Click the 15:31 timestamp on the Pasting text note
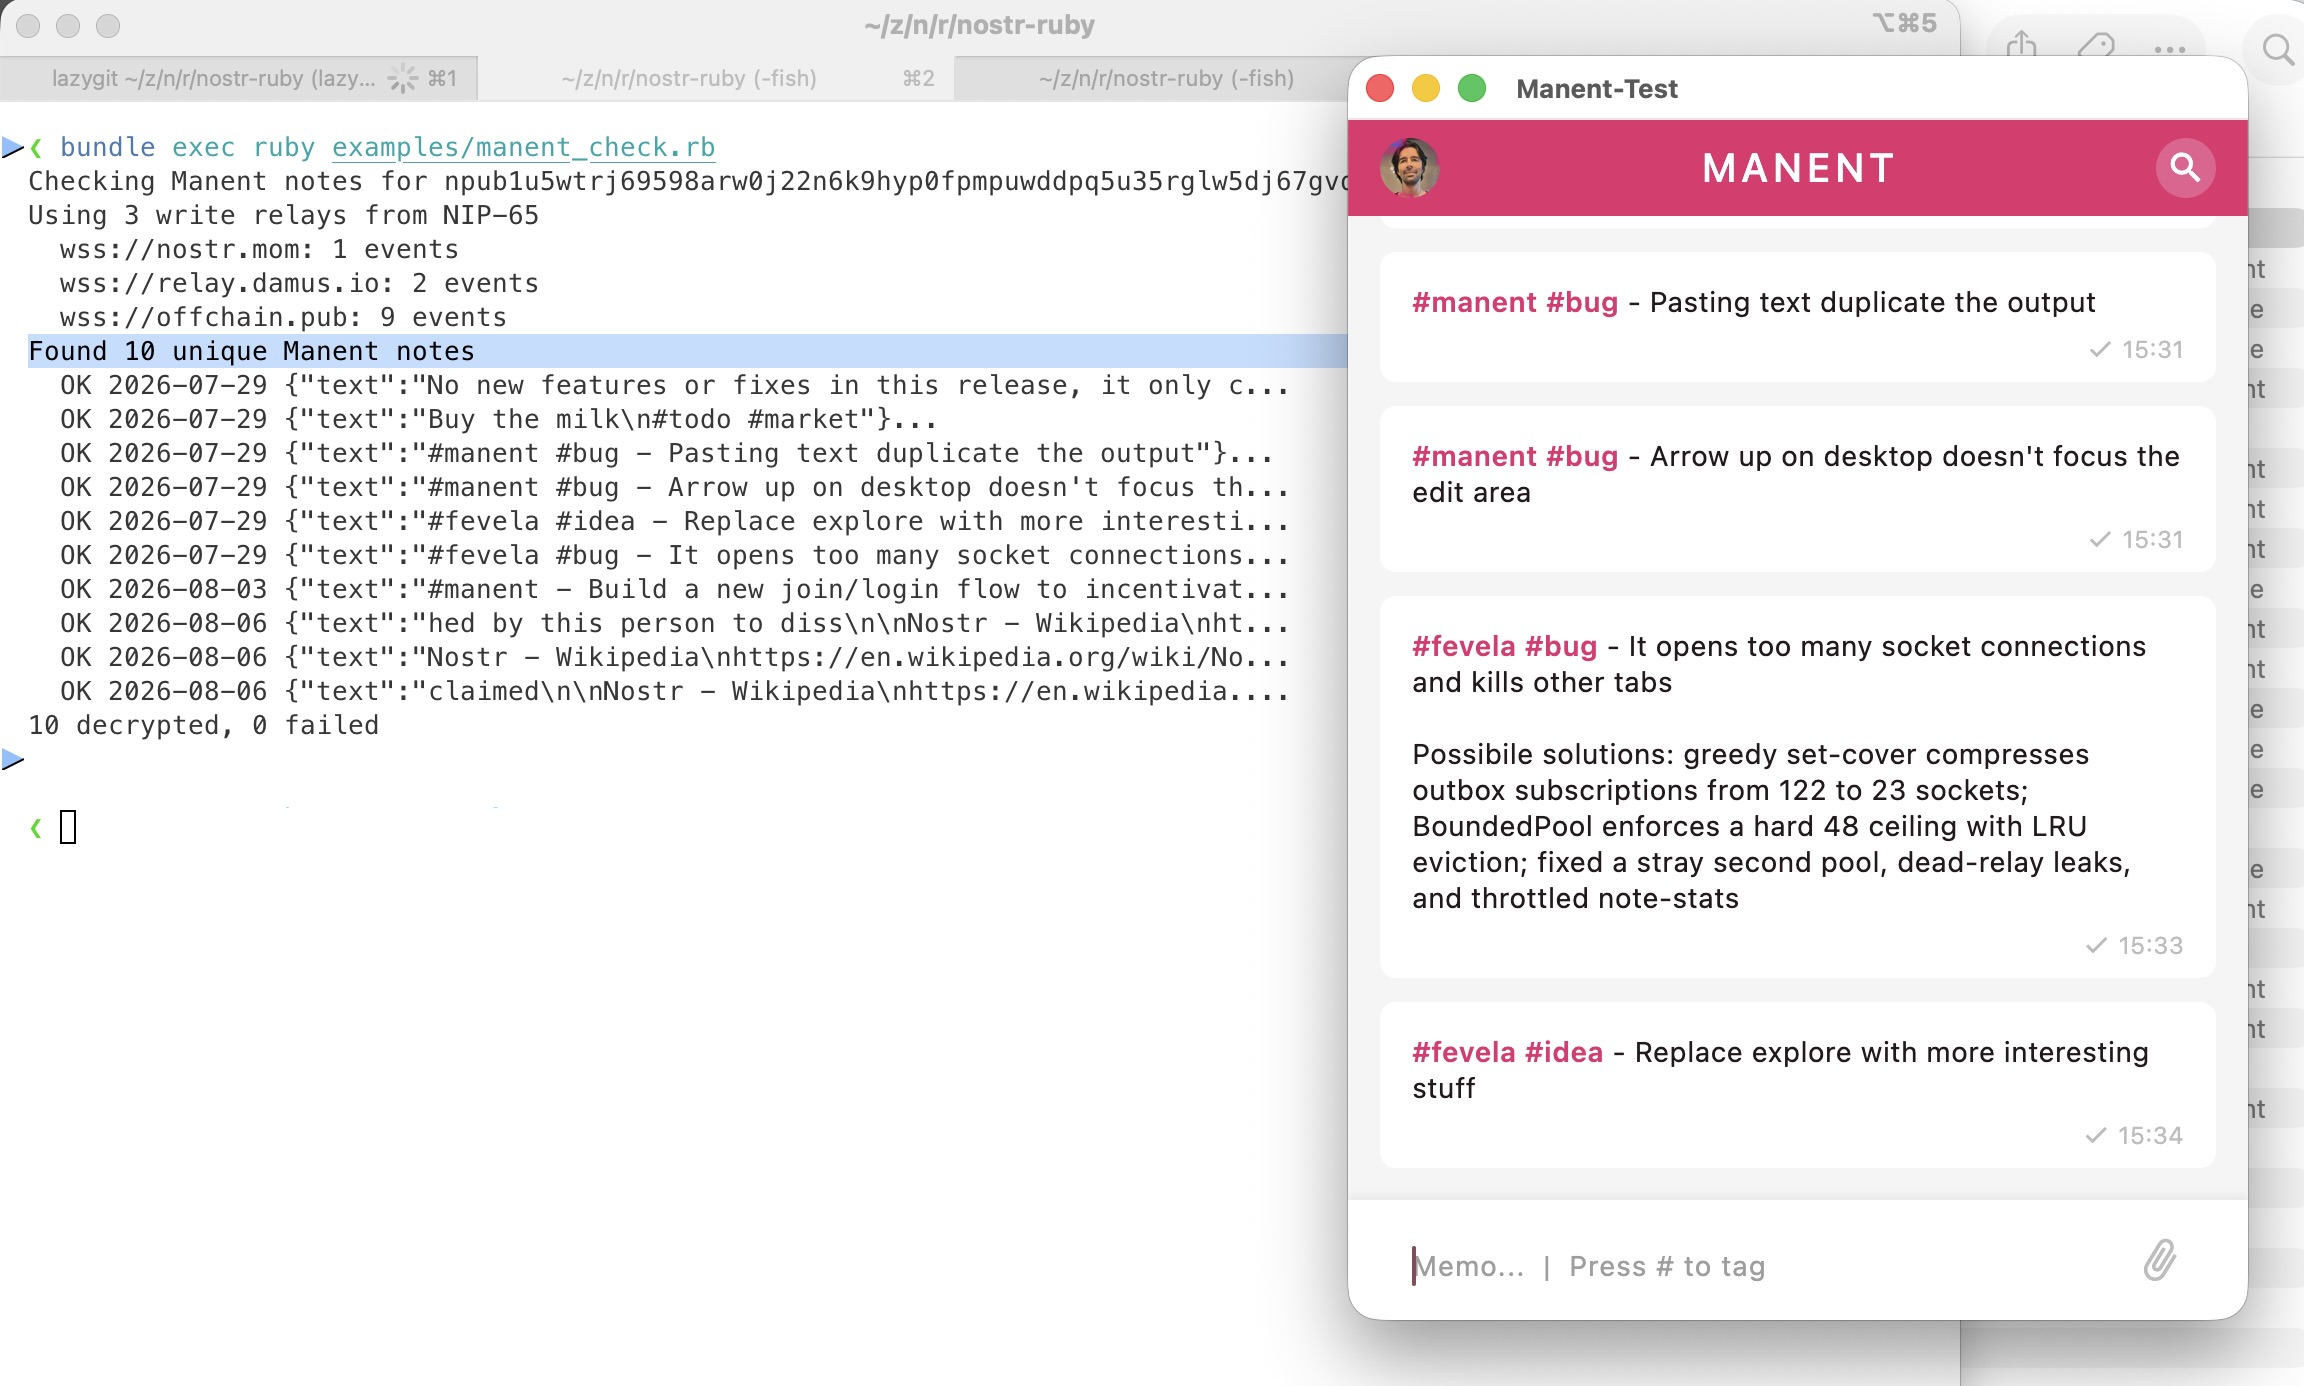2304x1386 pixels. click(2152, 350)
